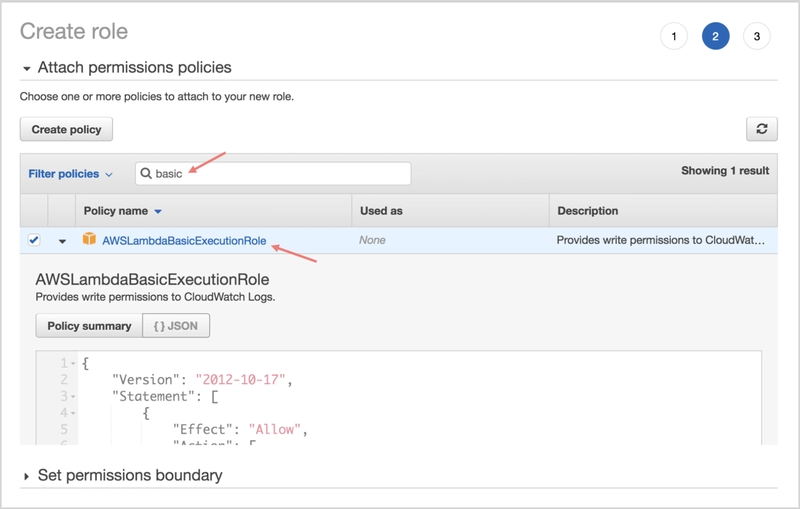This screenshot has width=800, height=509.
Task: Open the AWSLambdaBasicExecutionRole policy link
Action: (x=184, y=241)
